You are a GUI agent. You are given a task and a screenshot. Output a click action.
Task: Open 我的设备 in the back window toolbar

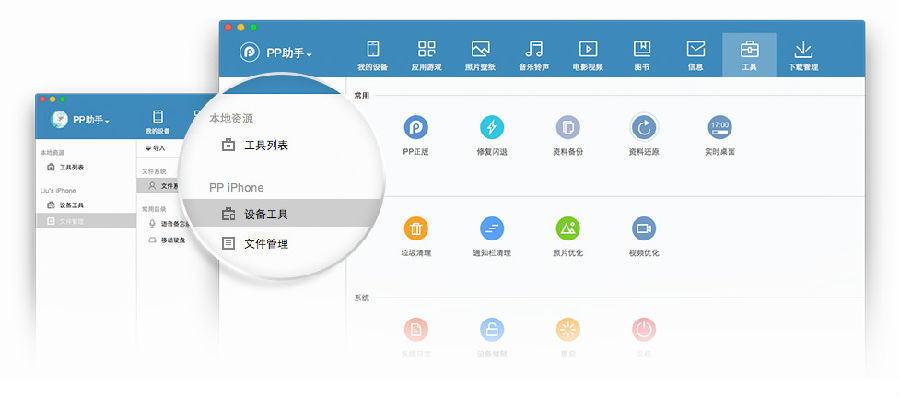pos(158,122)
